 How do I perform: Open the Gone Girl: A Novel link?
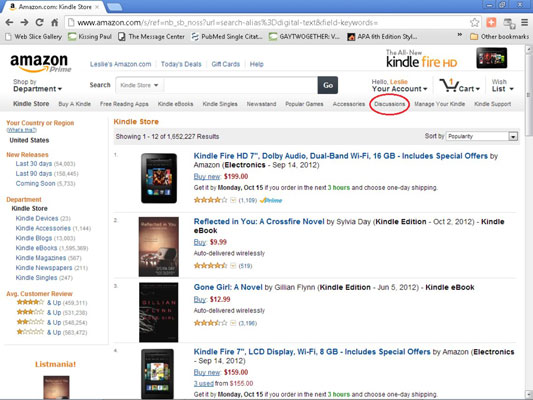[x=228, y=287]
